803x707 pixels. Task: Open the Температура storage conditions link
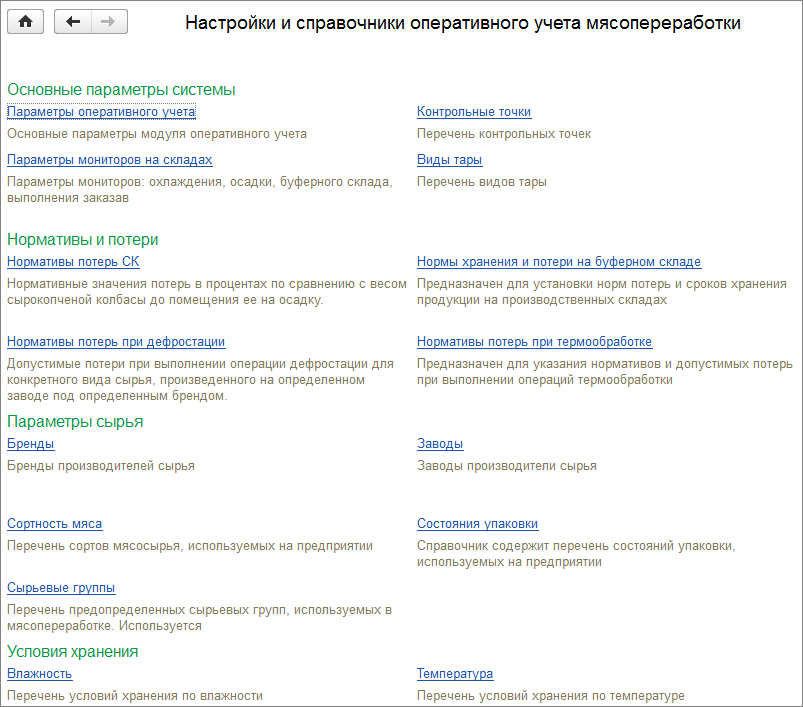(455, 674)
